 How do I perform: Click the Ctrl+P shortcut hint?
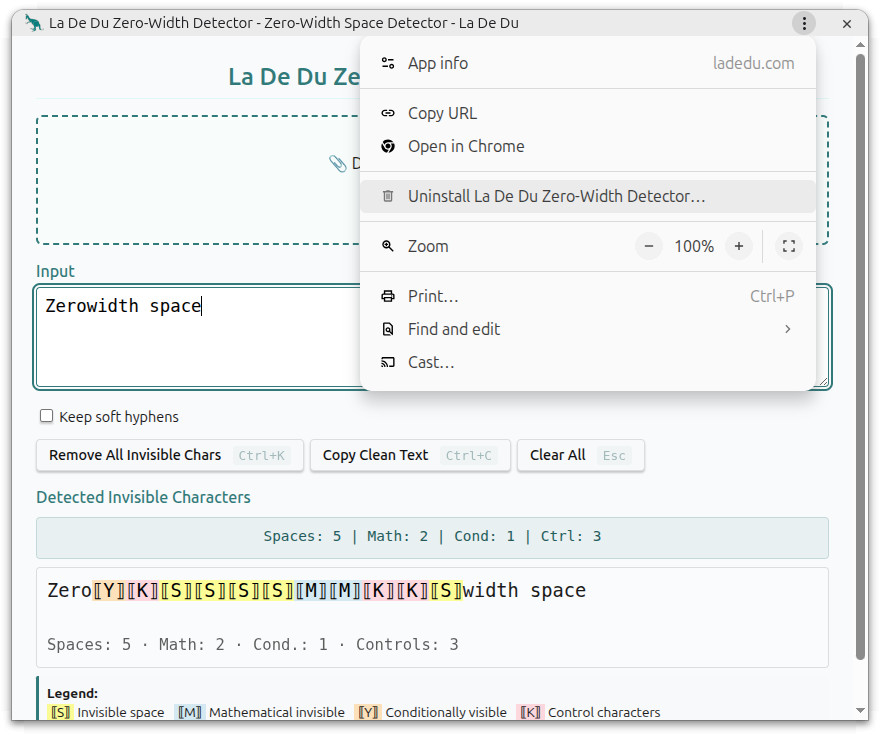click(772, 296)
